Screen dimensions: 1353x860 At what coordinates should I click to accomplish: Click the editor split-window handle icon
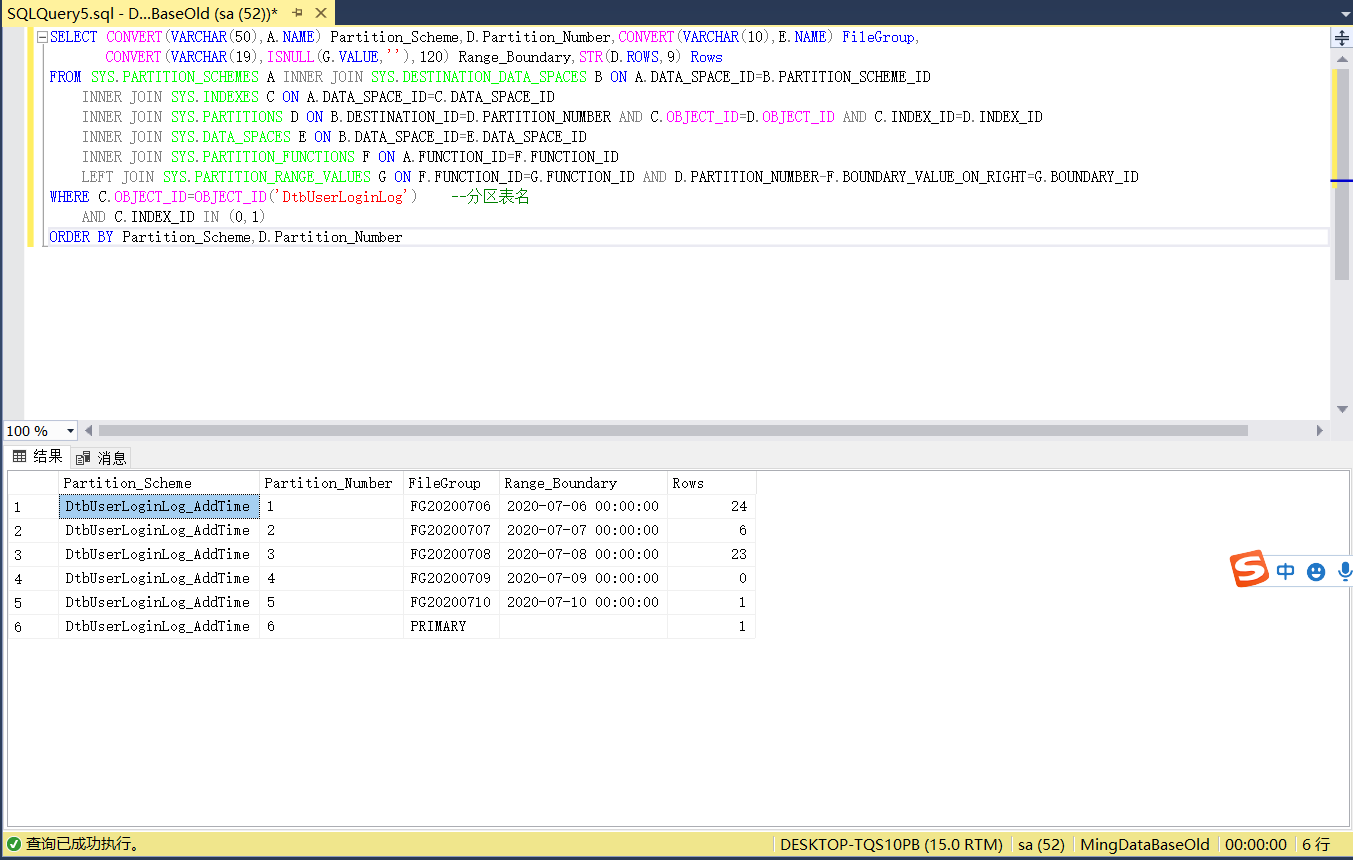[x=1342, y=38]
